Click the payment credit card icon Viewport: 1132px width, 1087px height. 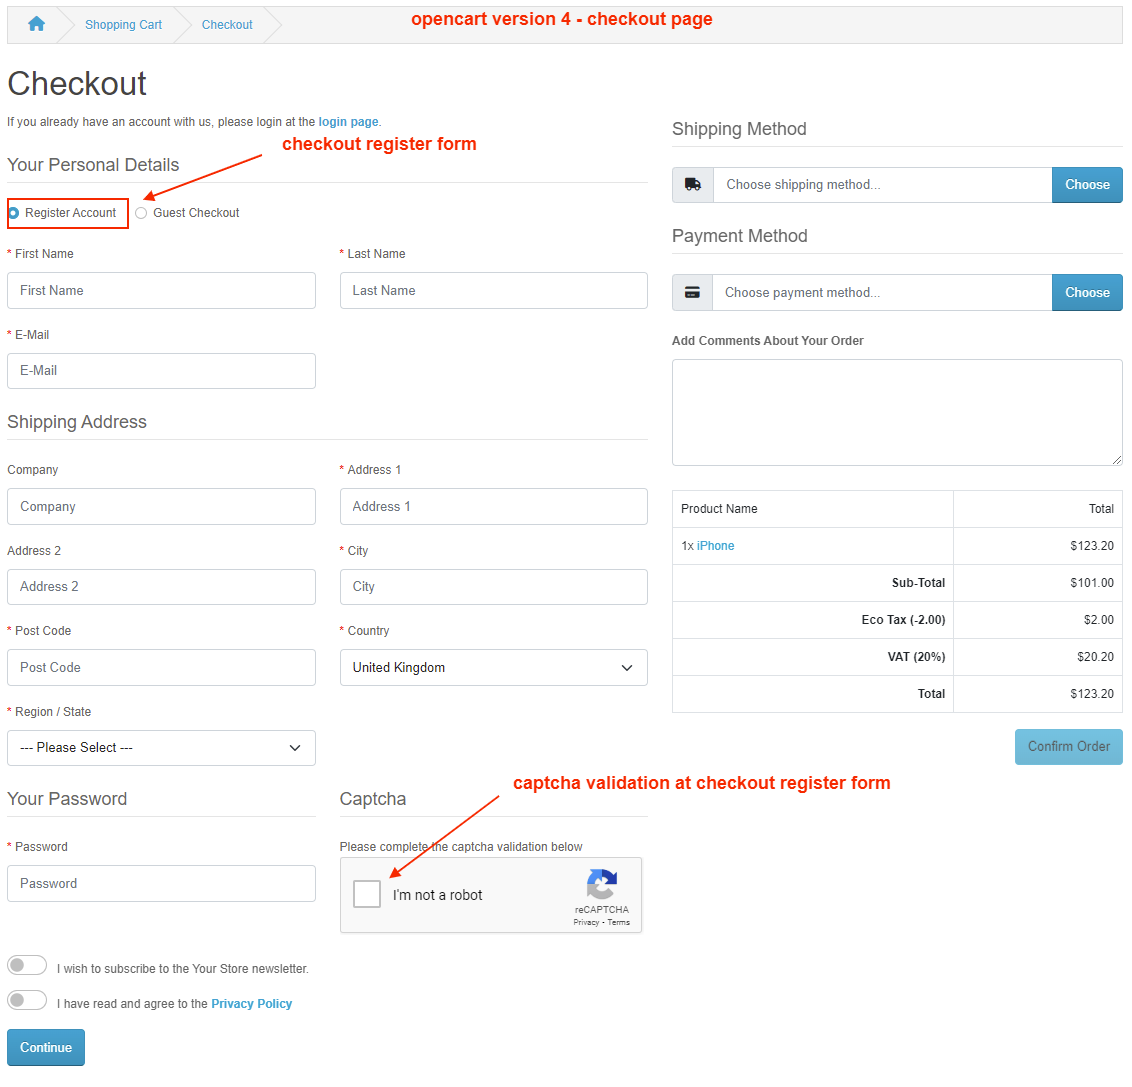tap(692, 293)
